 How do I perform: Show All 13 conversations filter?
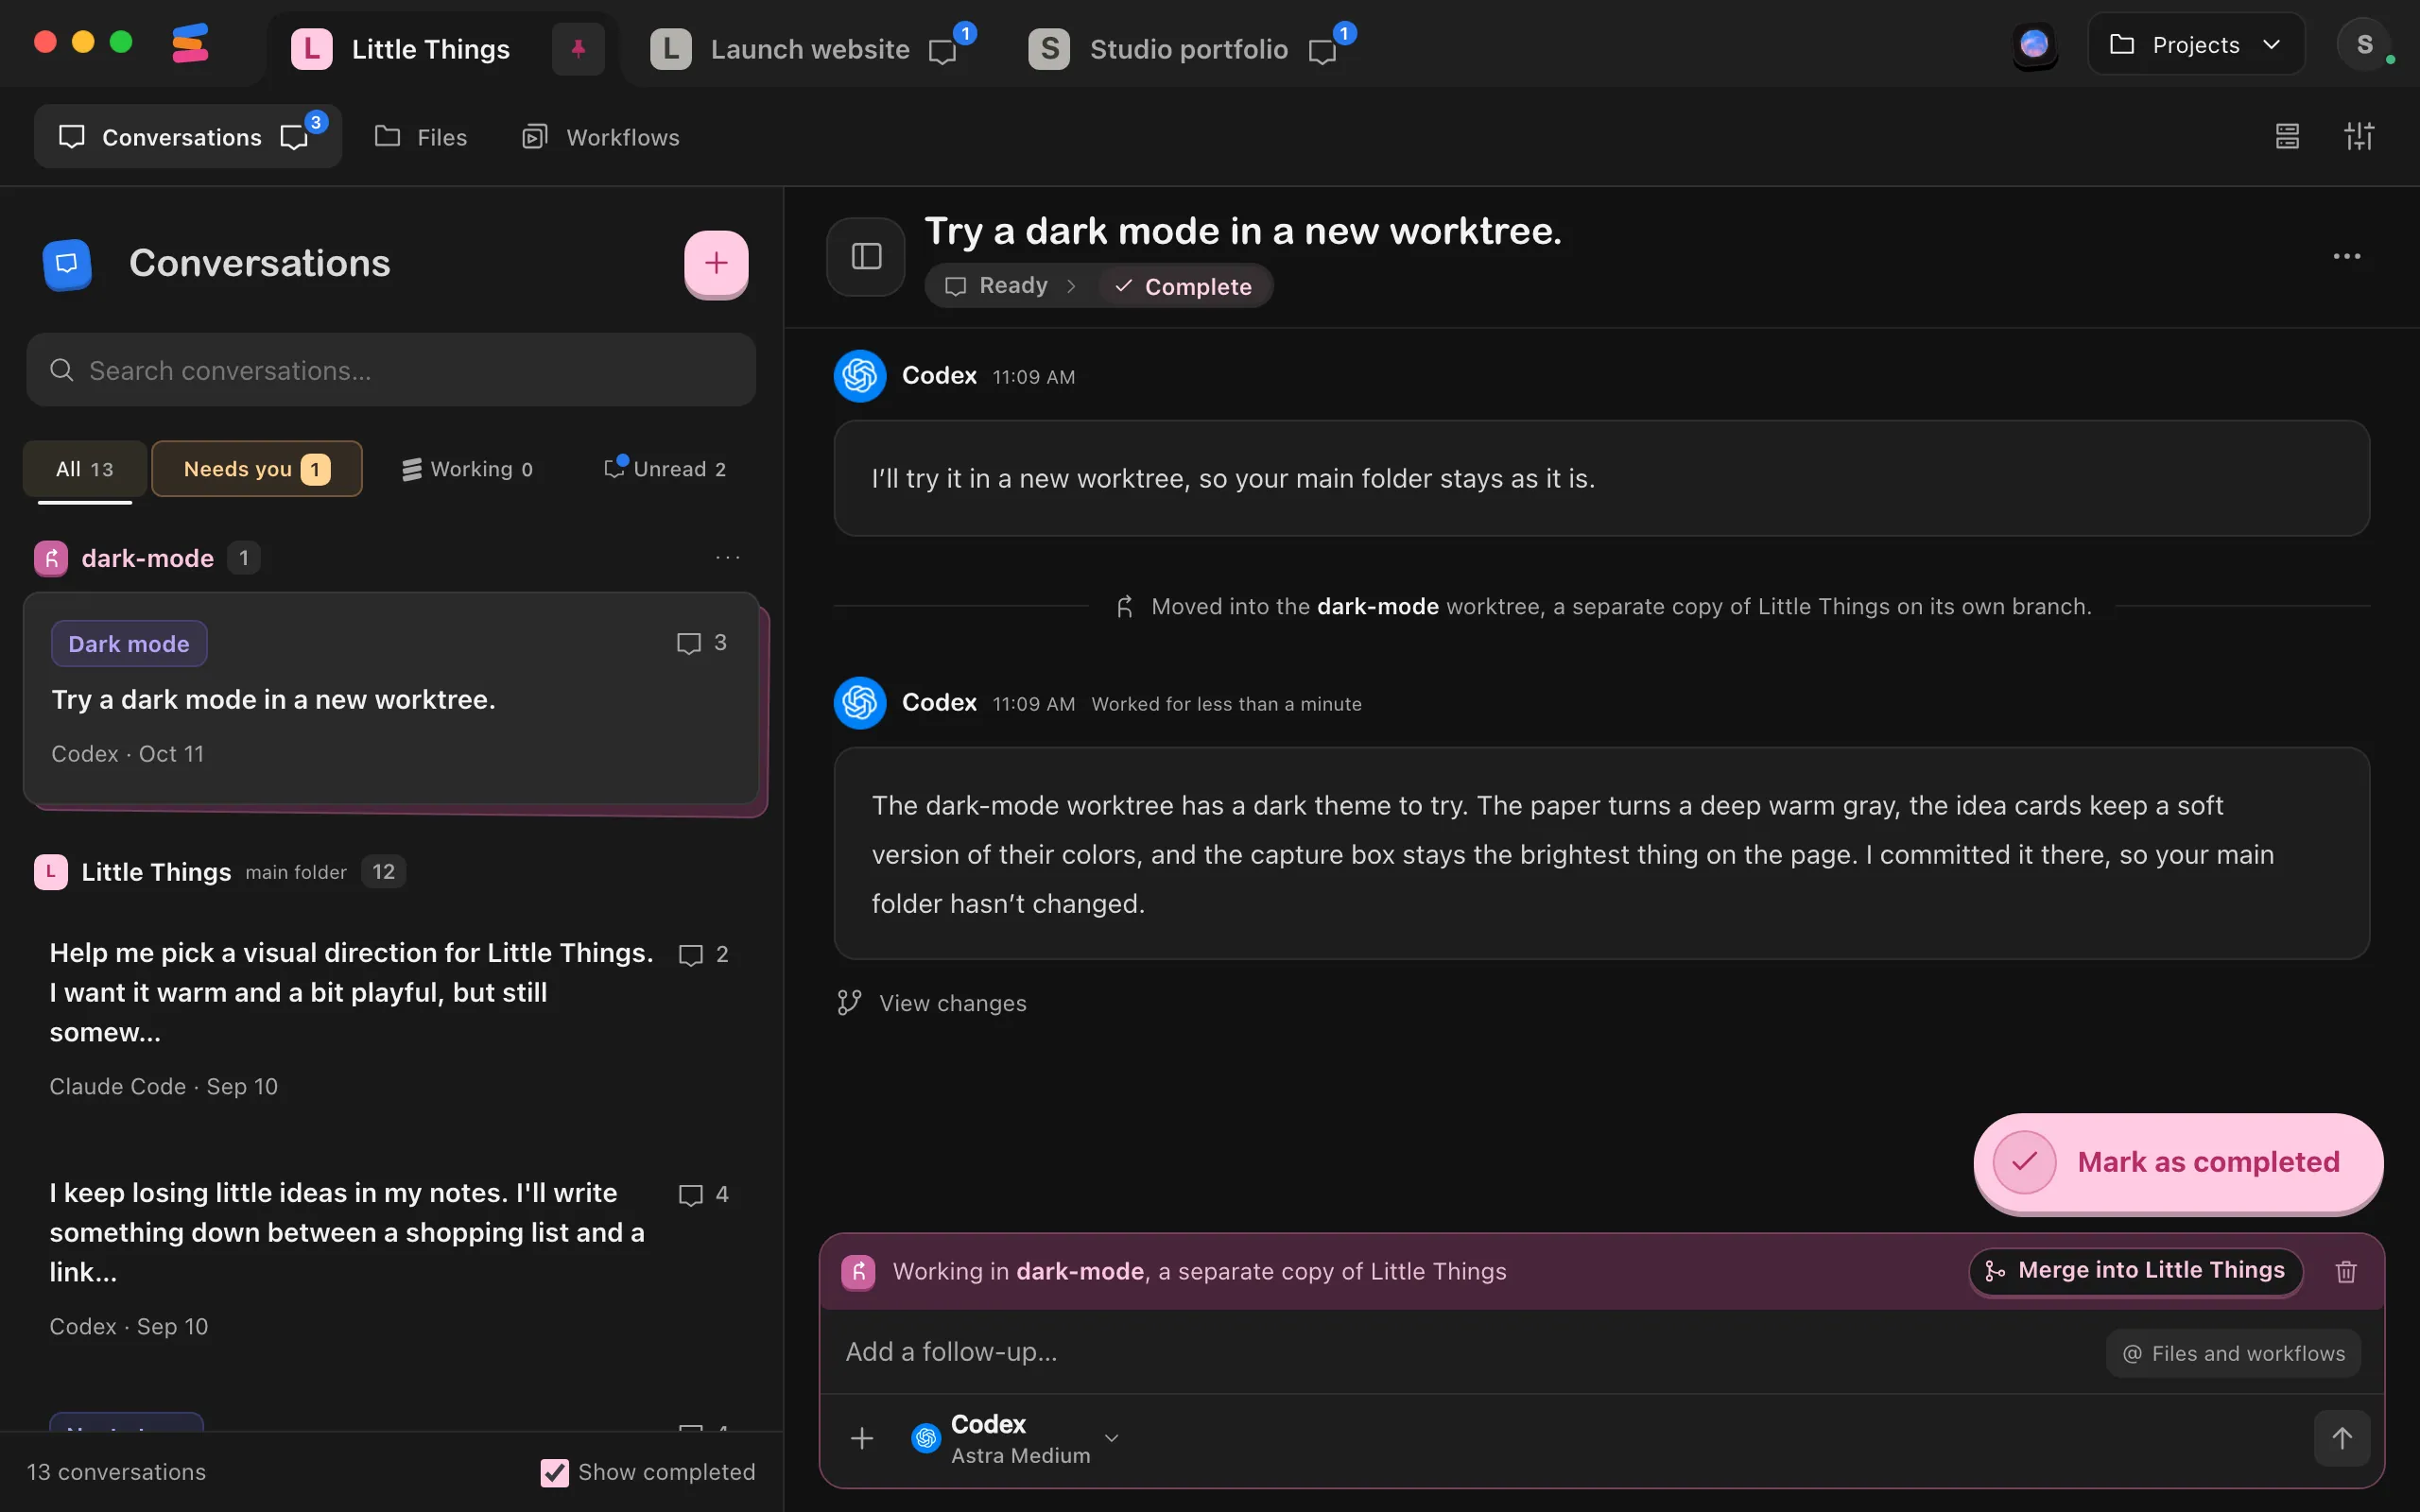pos(85,469)
